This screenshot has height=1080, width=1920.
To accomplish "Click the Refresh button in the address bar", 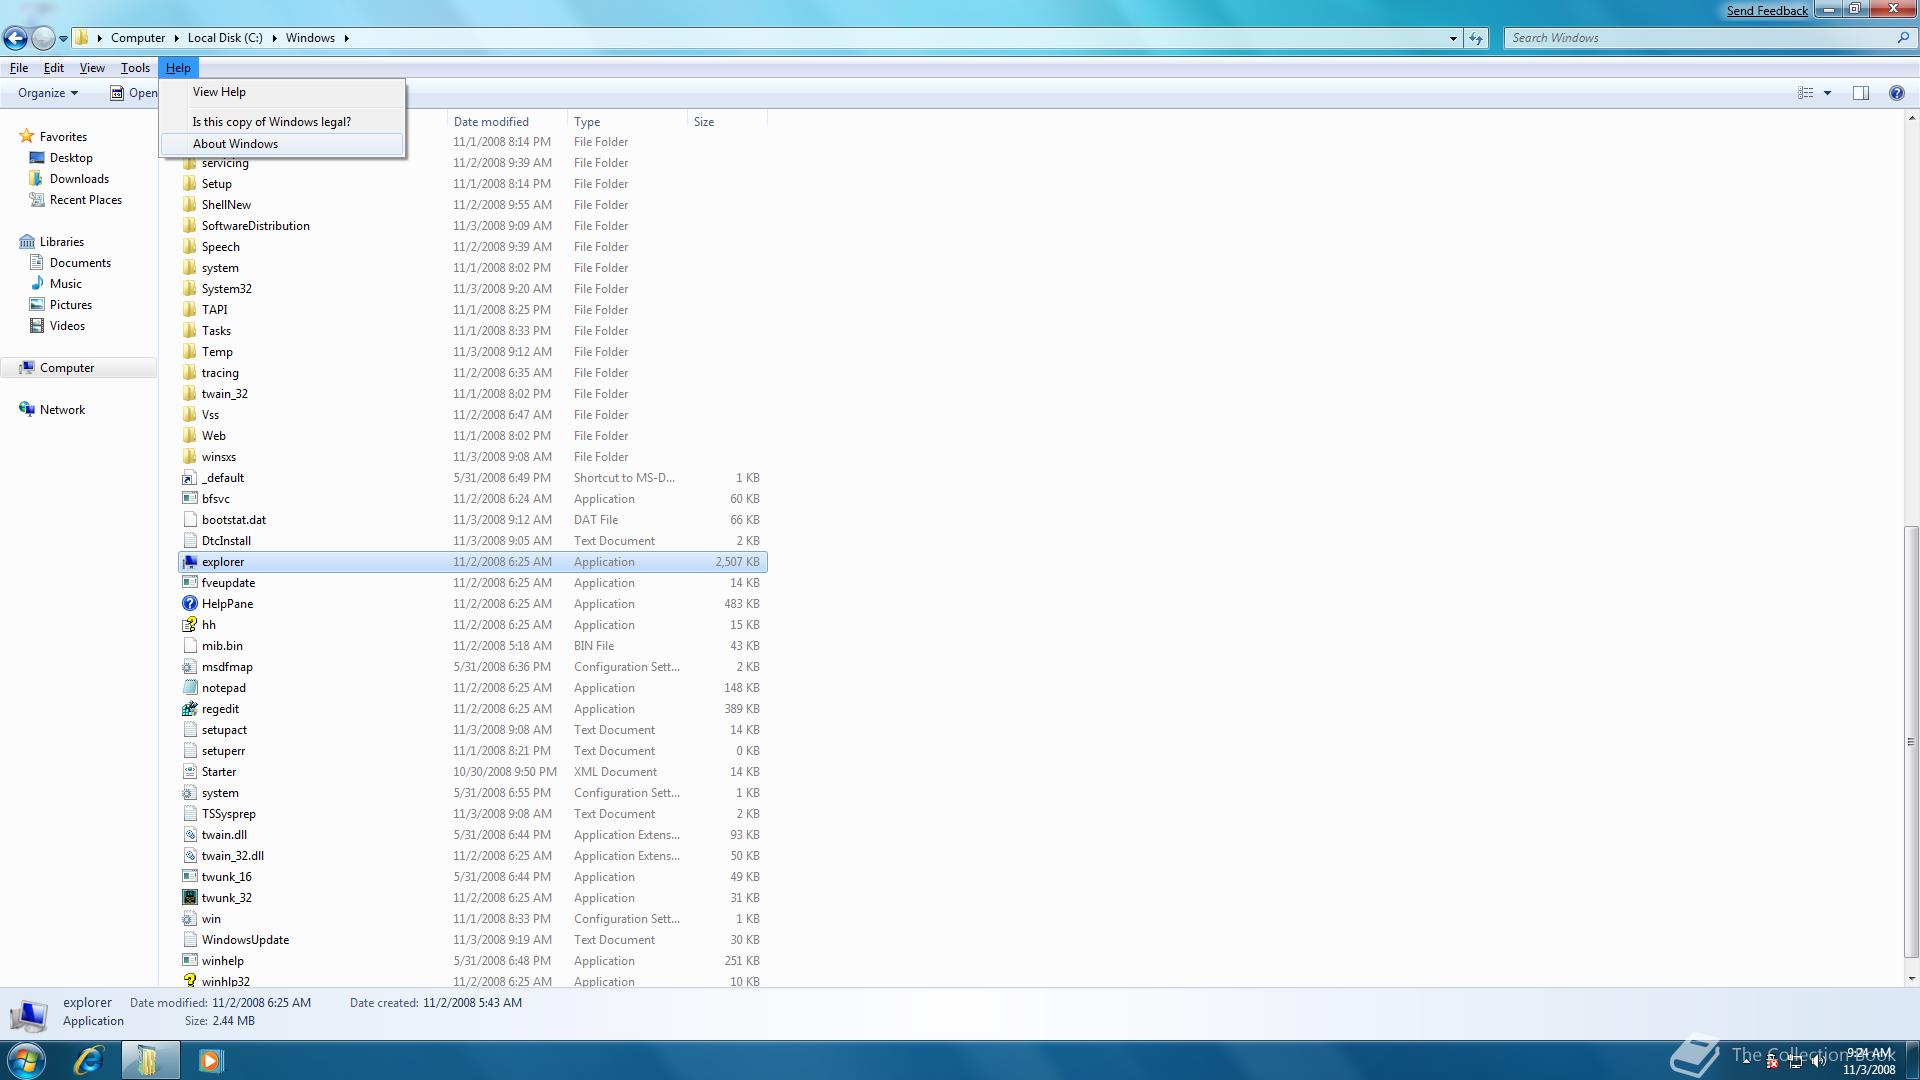I will (x=1476, y=38).
